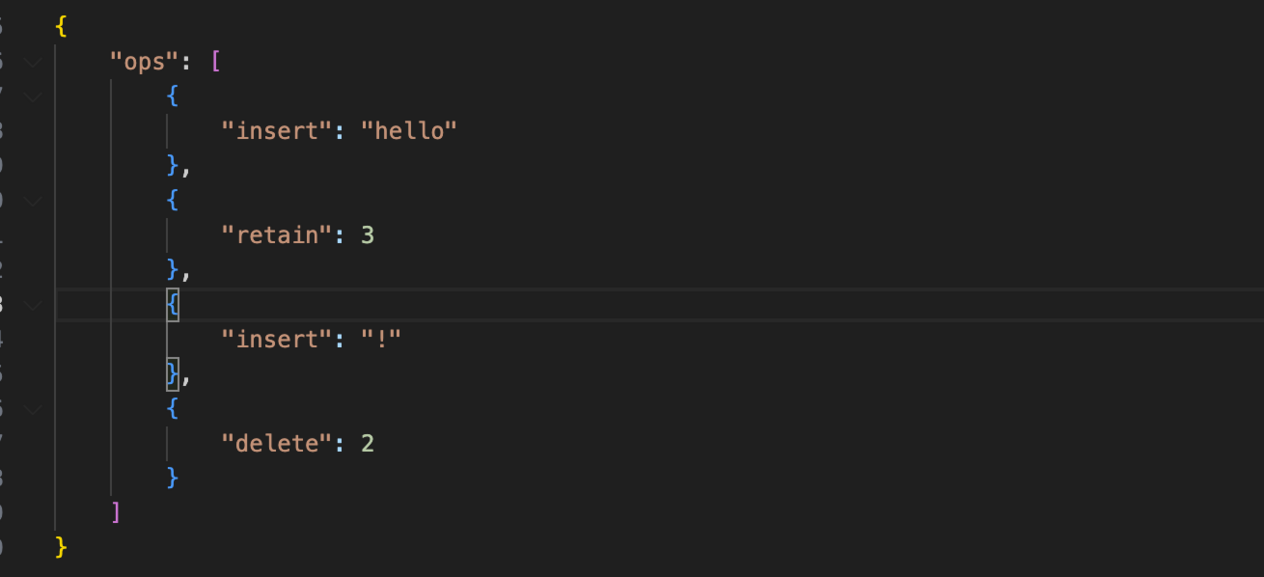This screenshot has width=1264, height=577.
Task: Place cursor on the "hello" string value
Action: 408,131
